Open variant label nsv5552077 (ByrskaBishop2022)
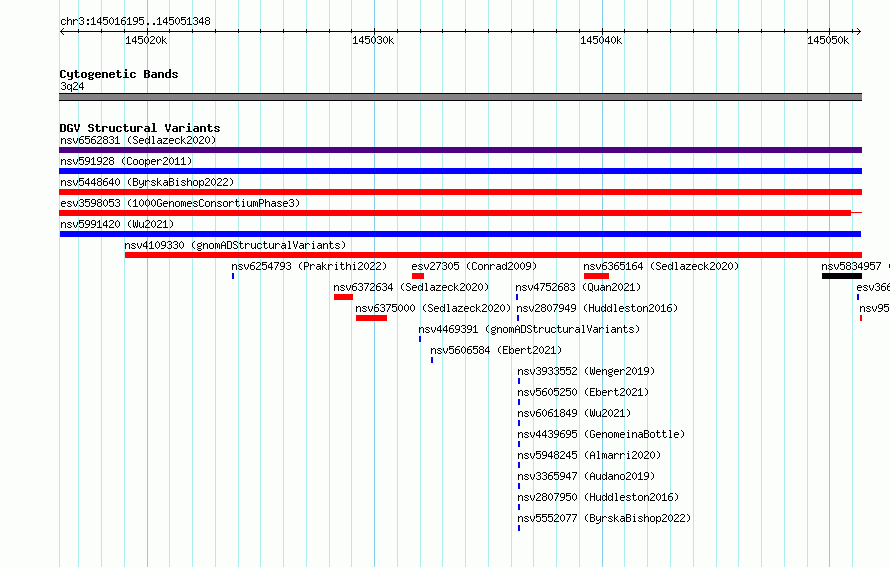The height and width of the screenshot is (567, 890). tap(604, 518)
